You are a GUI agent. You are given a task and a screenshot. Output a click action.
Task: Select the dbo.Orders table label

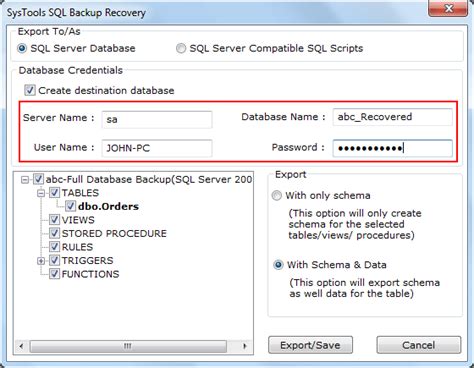point(108,207)
